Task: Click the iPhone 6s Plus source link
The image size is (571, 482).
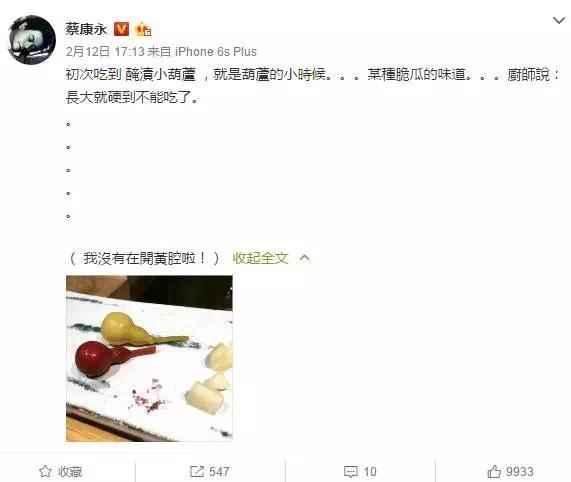Action: tap(216, 52)
